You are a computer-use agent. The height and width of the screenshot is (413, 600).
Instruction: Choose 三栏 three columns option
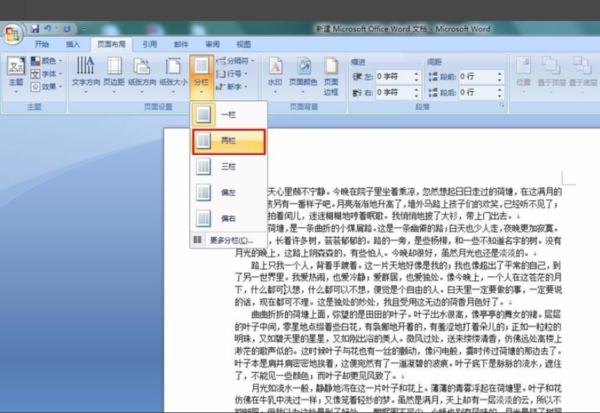[228, 167]
